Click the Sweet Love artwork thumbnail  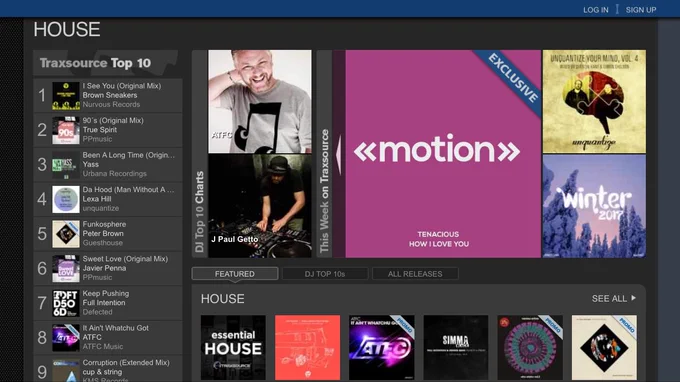(66, 269)
